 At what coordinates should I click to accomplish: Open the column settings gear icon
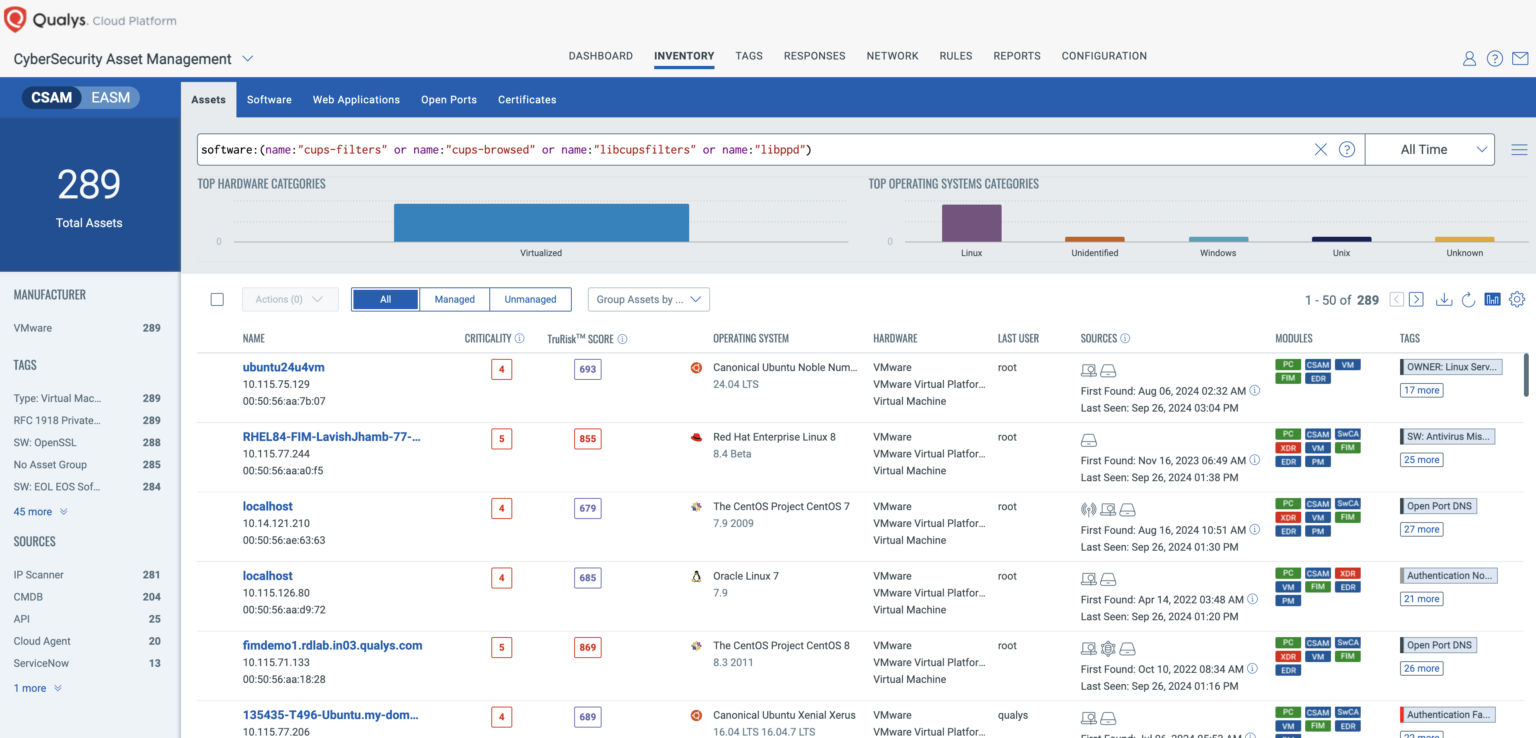click(1517, 299)
